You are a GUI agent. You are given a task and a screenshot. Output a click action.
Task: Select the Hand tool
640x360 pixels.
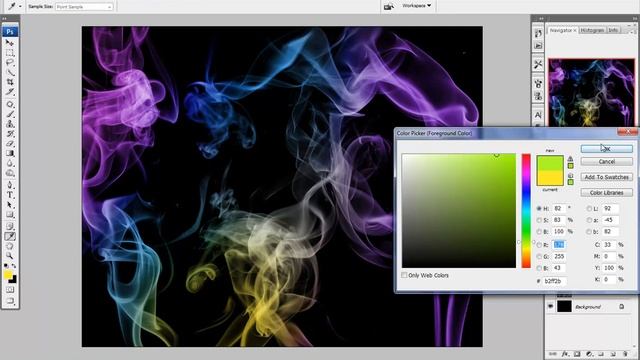click(x=10, y=246)
